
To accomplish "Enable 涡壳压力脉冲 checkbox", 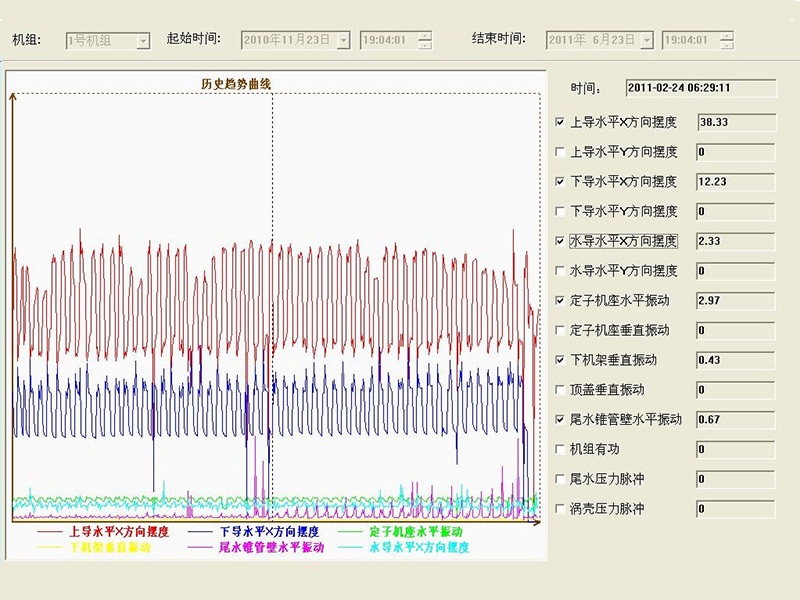I will pyautogui.click(x=560, y=509).
